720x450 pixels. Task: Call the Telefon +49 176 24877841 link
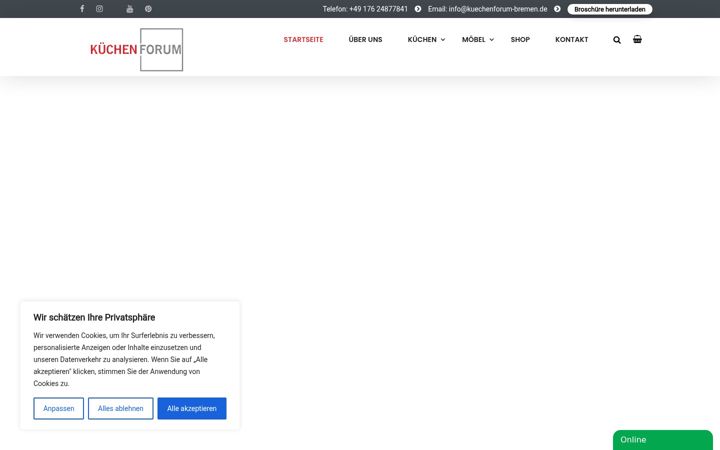click(365, 9)
